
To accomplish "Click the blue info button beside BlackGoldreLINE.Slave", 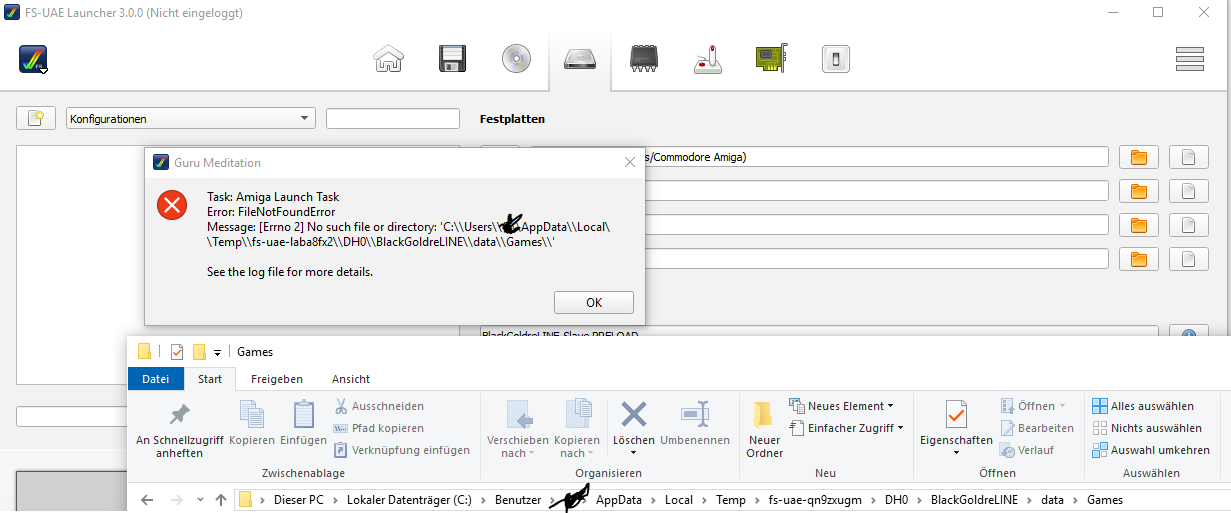I will pos(1189,334).
